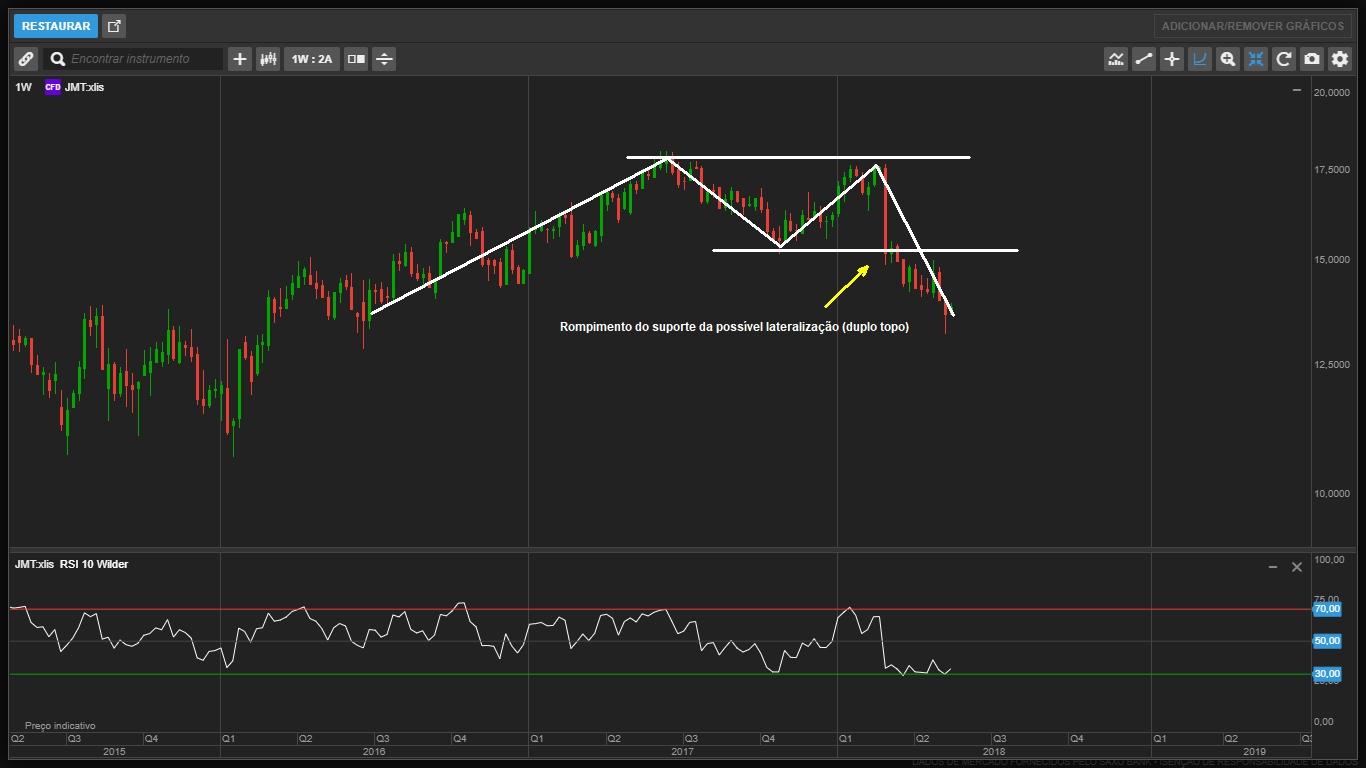Click the RESTAURAR button
1366x768 pixels.
56,26
